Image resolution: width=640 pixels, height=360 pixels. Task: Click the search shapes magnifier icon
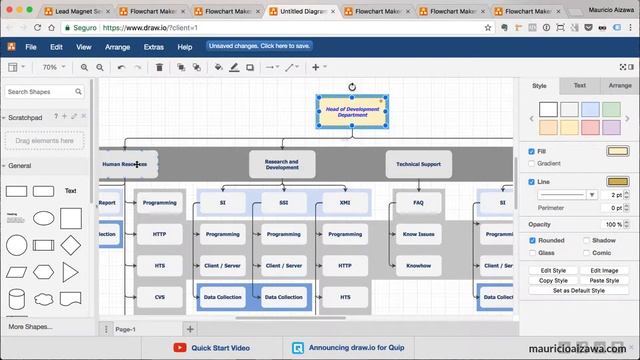pos(78,91)
